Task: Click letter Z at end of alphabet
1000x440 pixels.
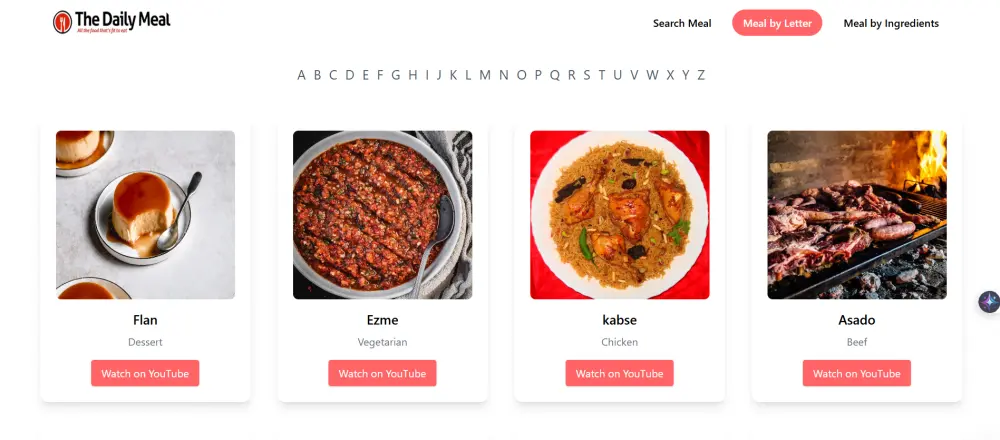Action: pos(701,75)
